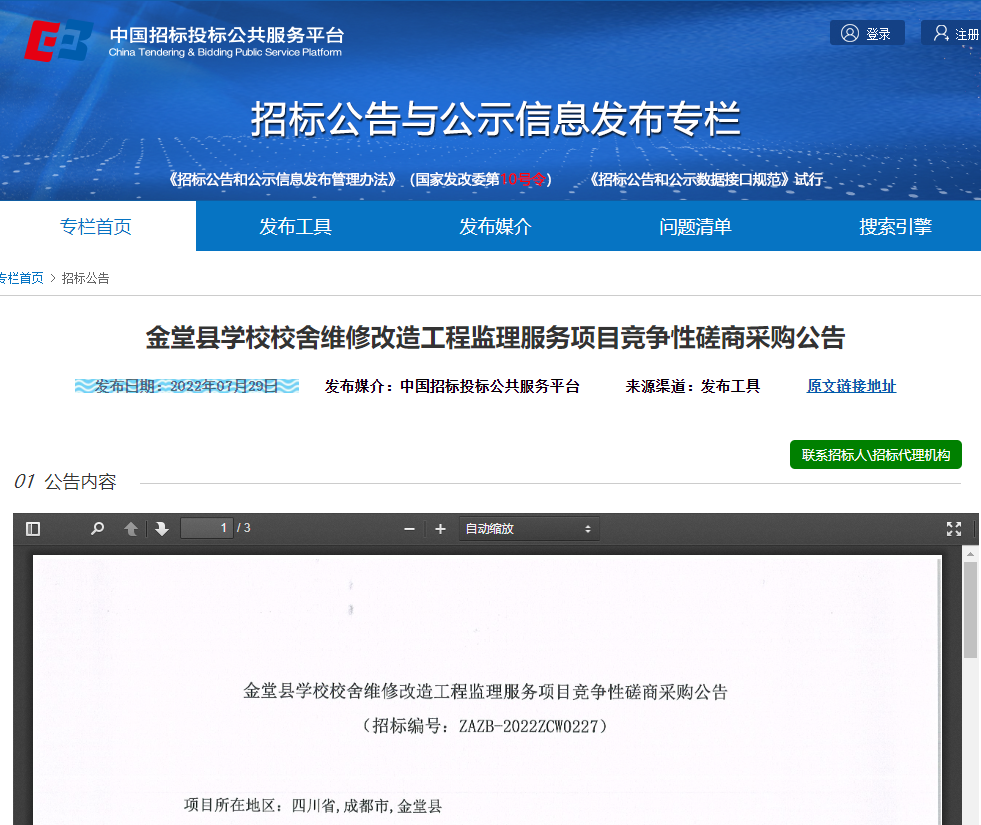Click the 中国招标投标公共服务平台 site title

coord(226,35)
